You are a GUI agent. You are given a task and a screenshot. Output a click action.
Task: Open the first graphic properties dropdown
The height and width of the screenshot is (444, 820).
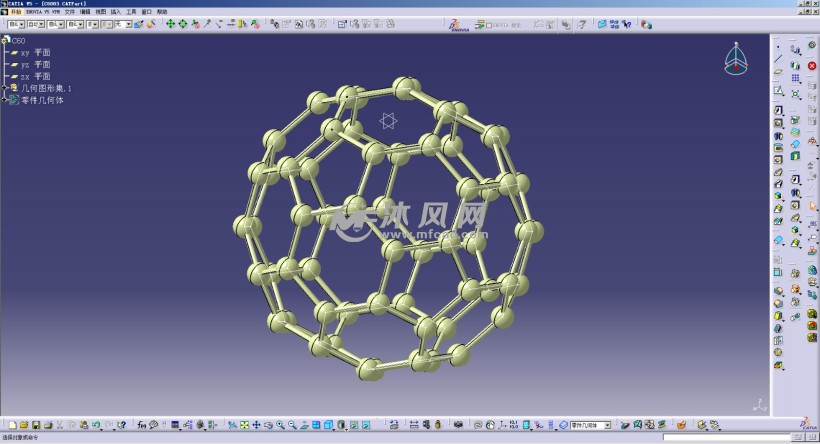(16, 24)
